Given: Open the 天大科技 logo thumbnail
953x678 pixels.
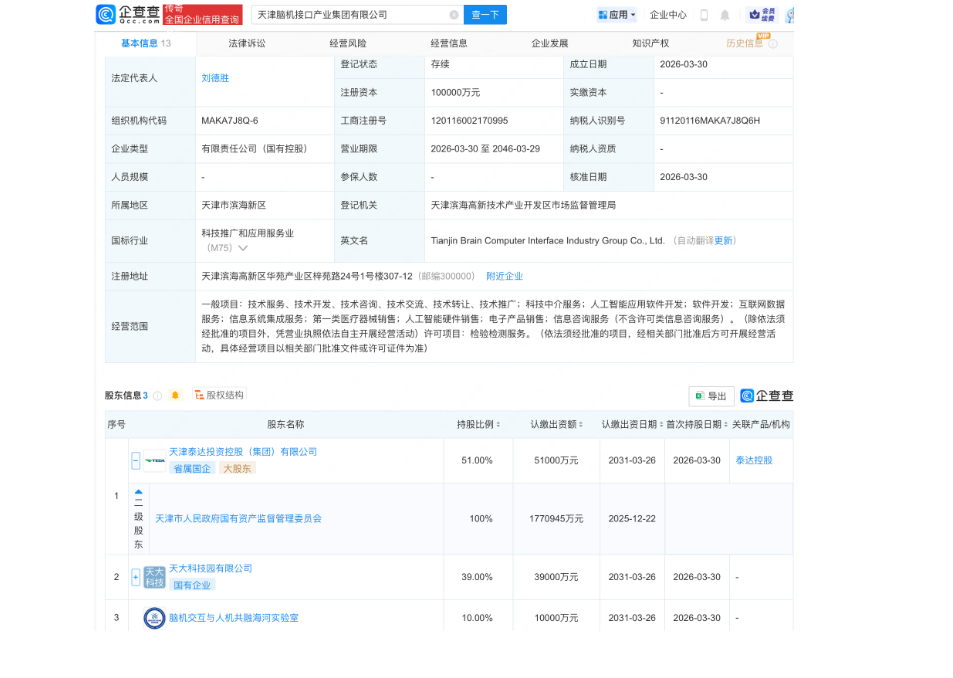Looking at the screenshot, I should [155, 577].
